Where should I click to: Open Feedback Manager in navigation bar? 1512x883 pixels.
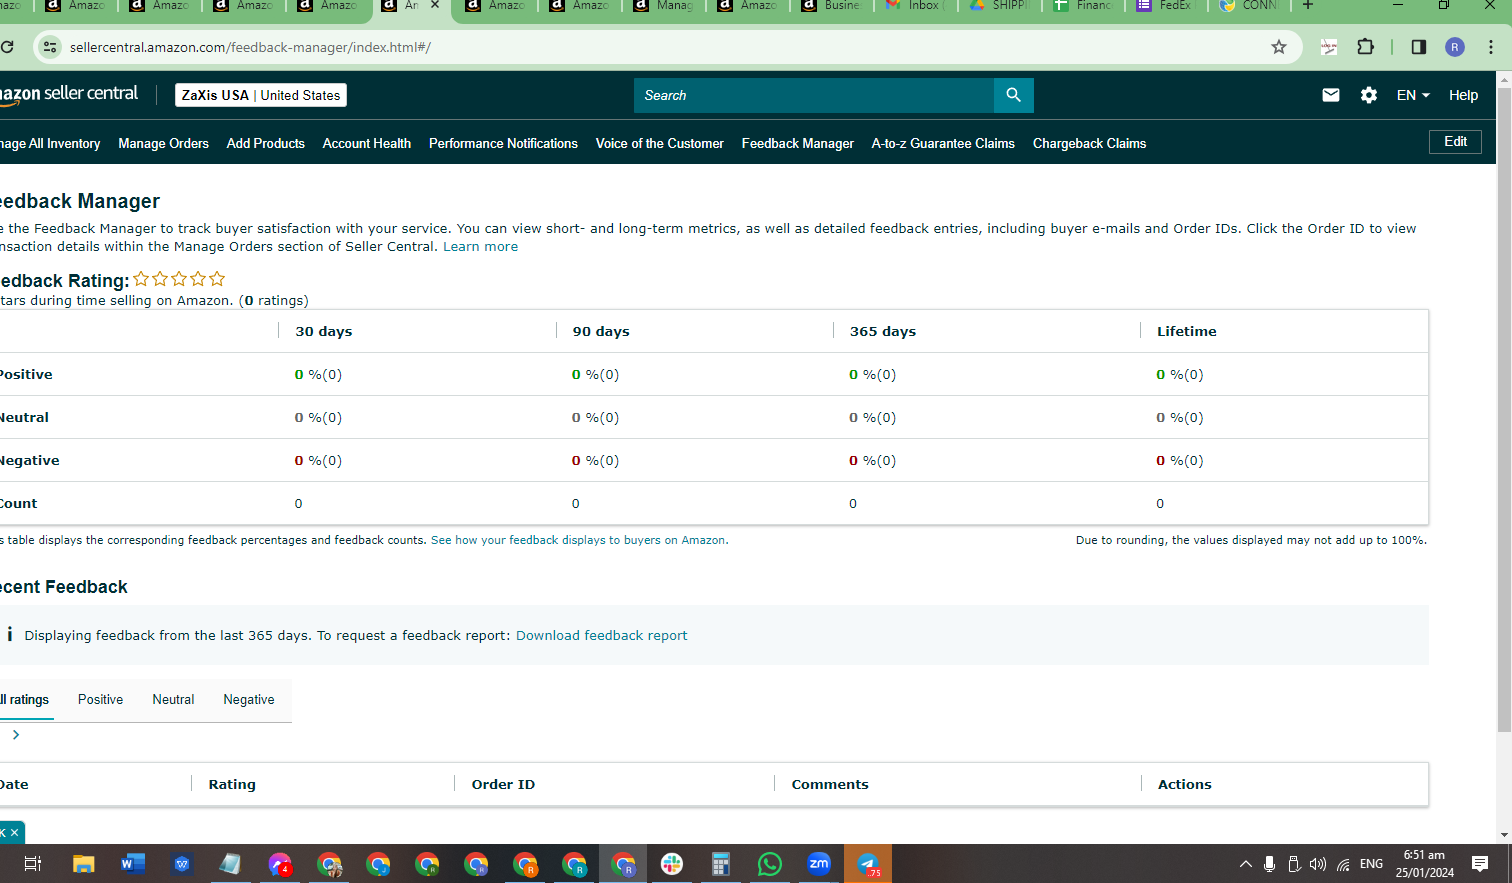(798, 143)
